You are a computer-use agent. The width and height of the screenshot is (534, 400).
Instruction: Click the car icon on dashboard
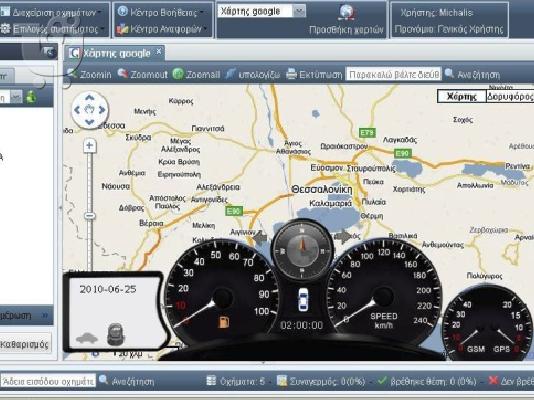coord(303,300)
